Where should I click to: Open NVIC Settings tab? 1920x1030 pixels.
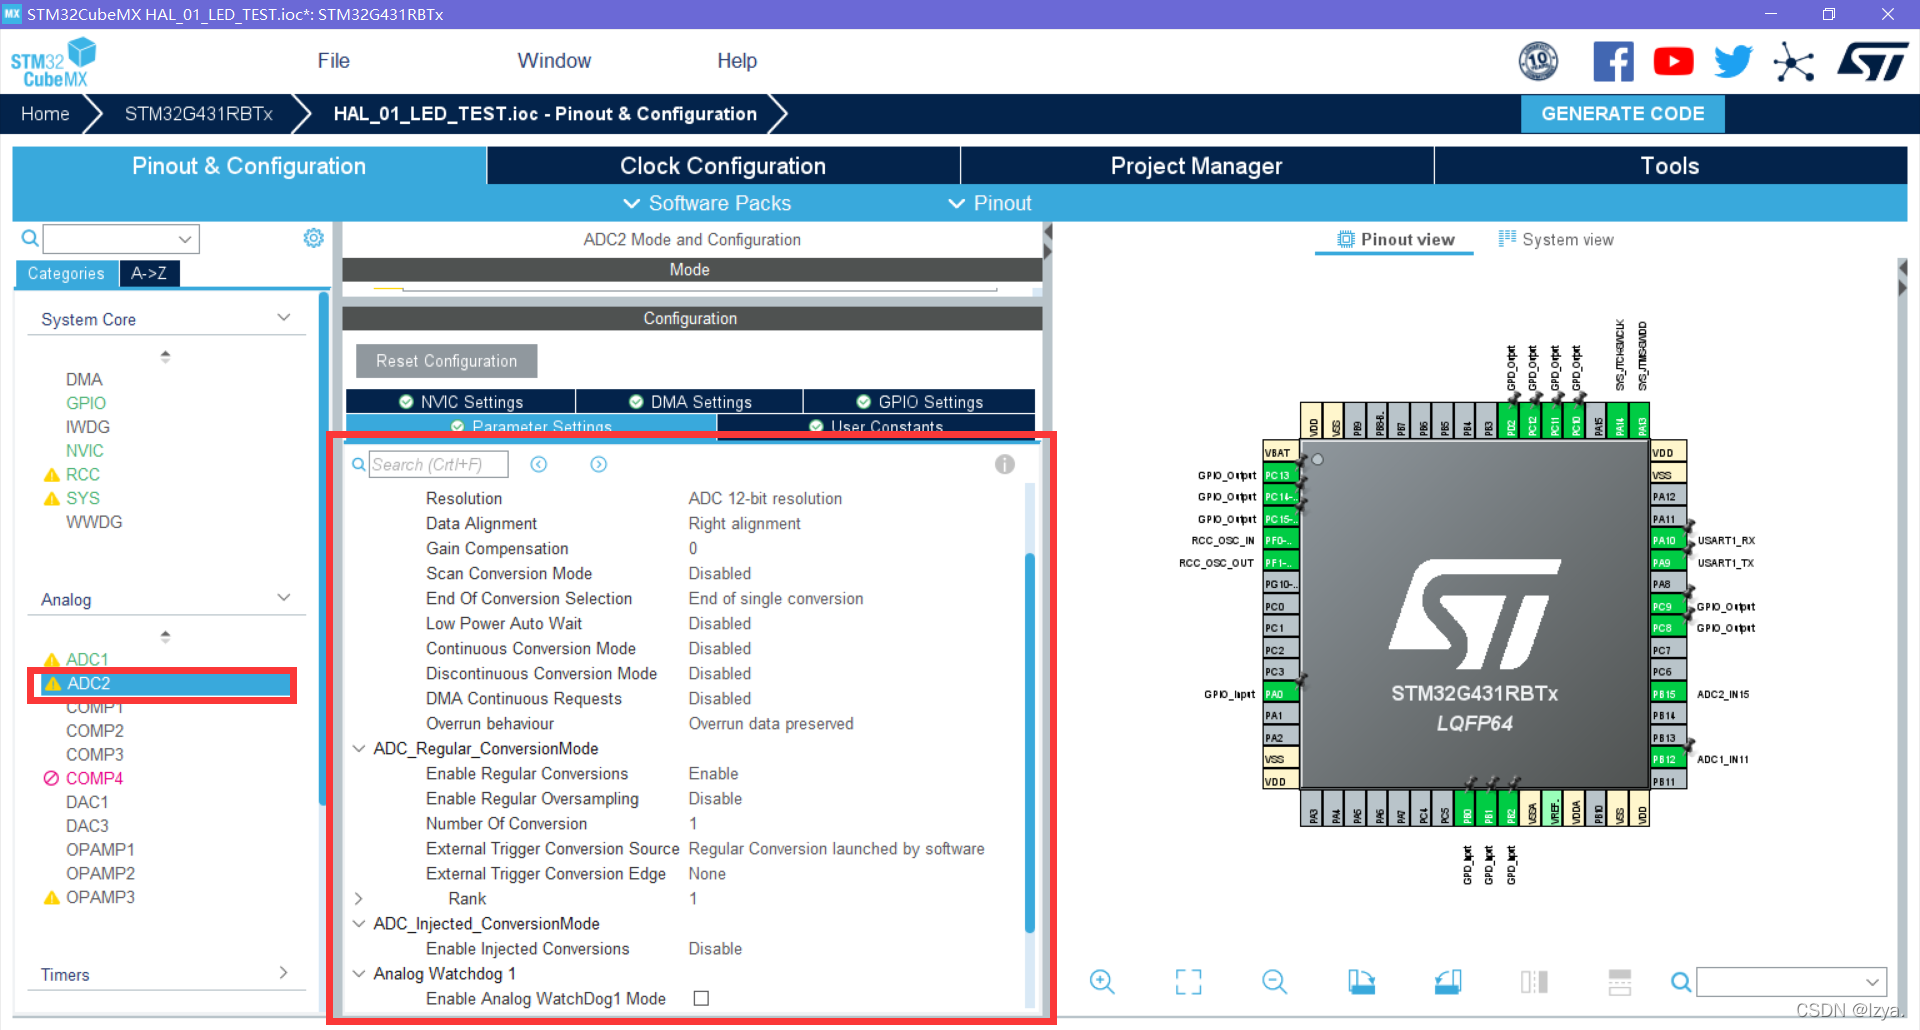pyautogui.click(x=461, y=402)
